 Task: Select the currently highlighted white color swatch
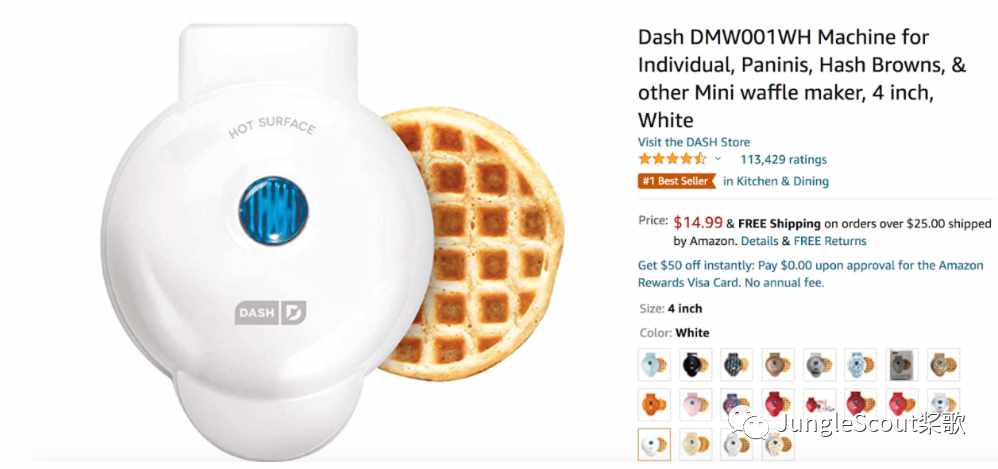(x=654, y=444)
